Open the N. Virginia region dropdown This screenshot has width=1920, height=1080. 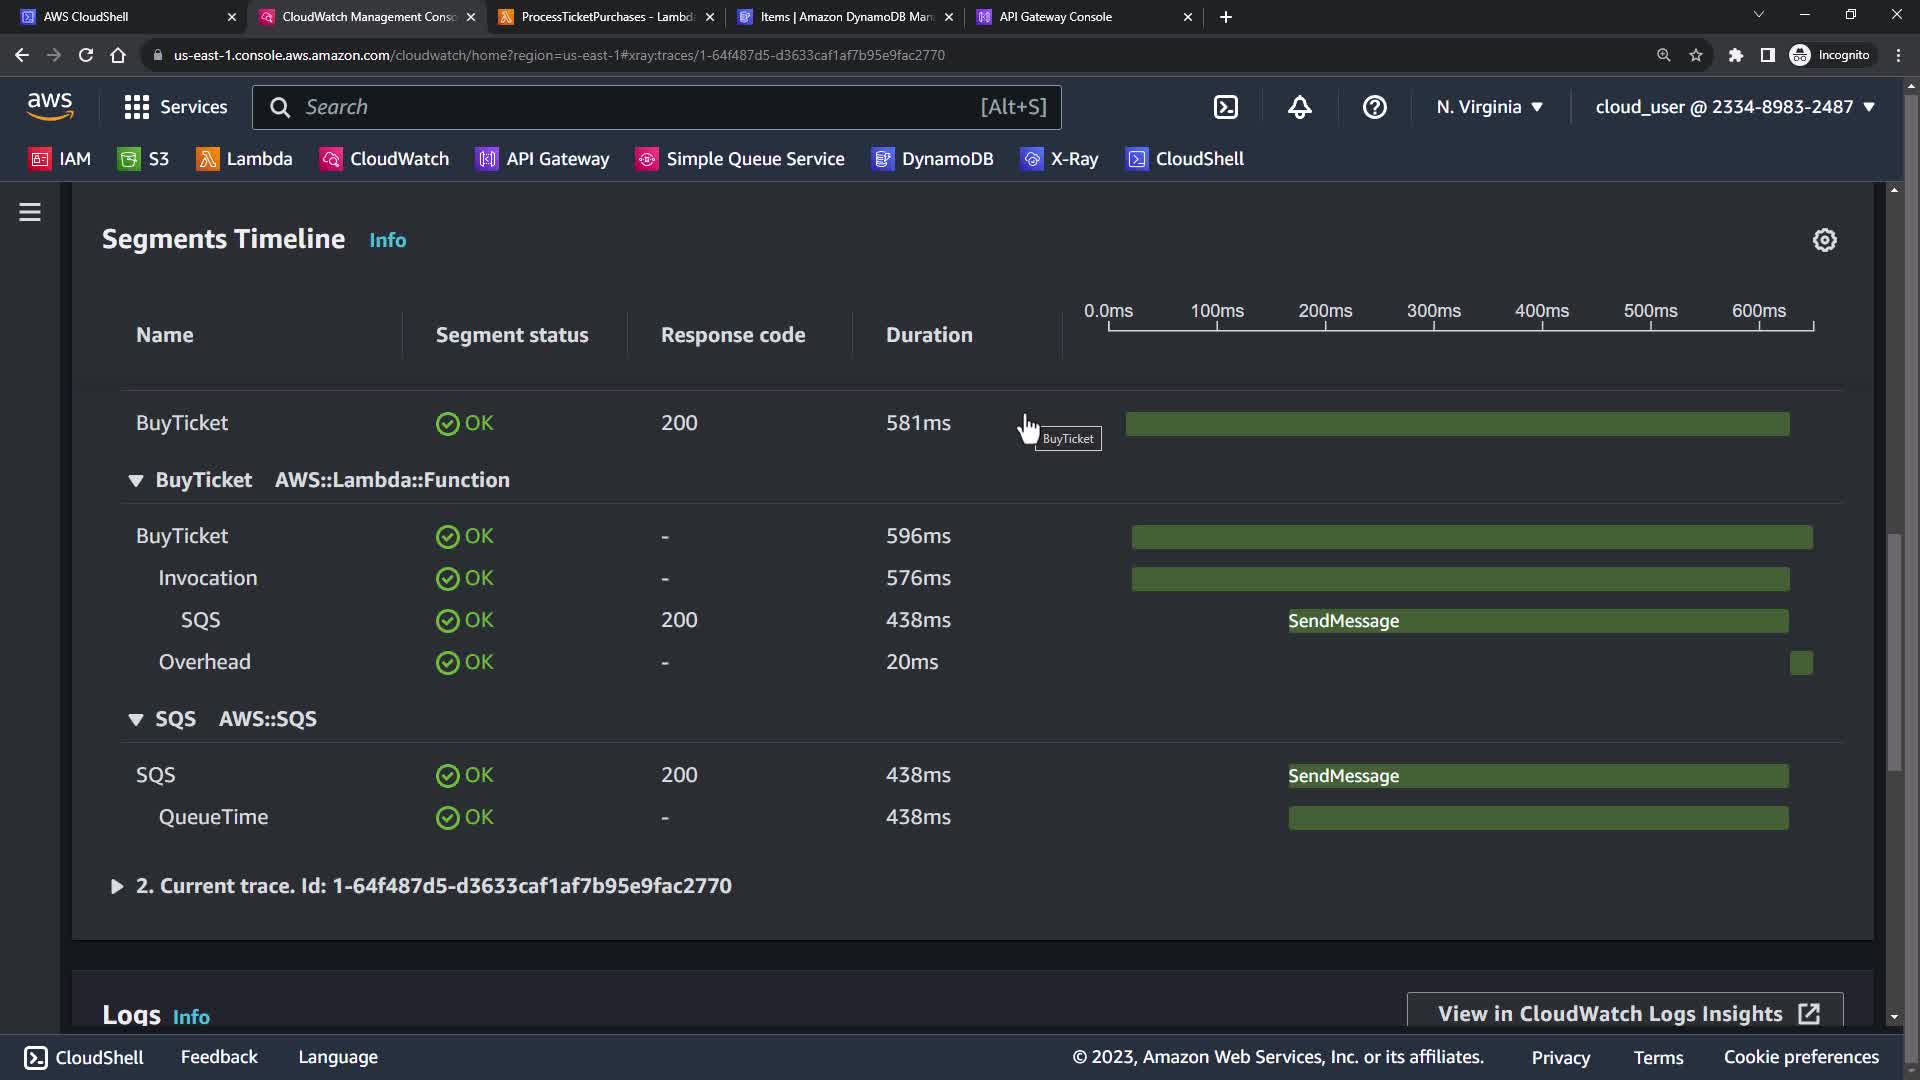coord(1489,107)
